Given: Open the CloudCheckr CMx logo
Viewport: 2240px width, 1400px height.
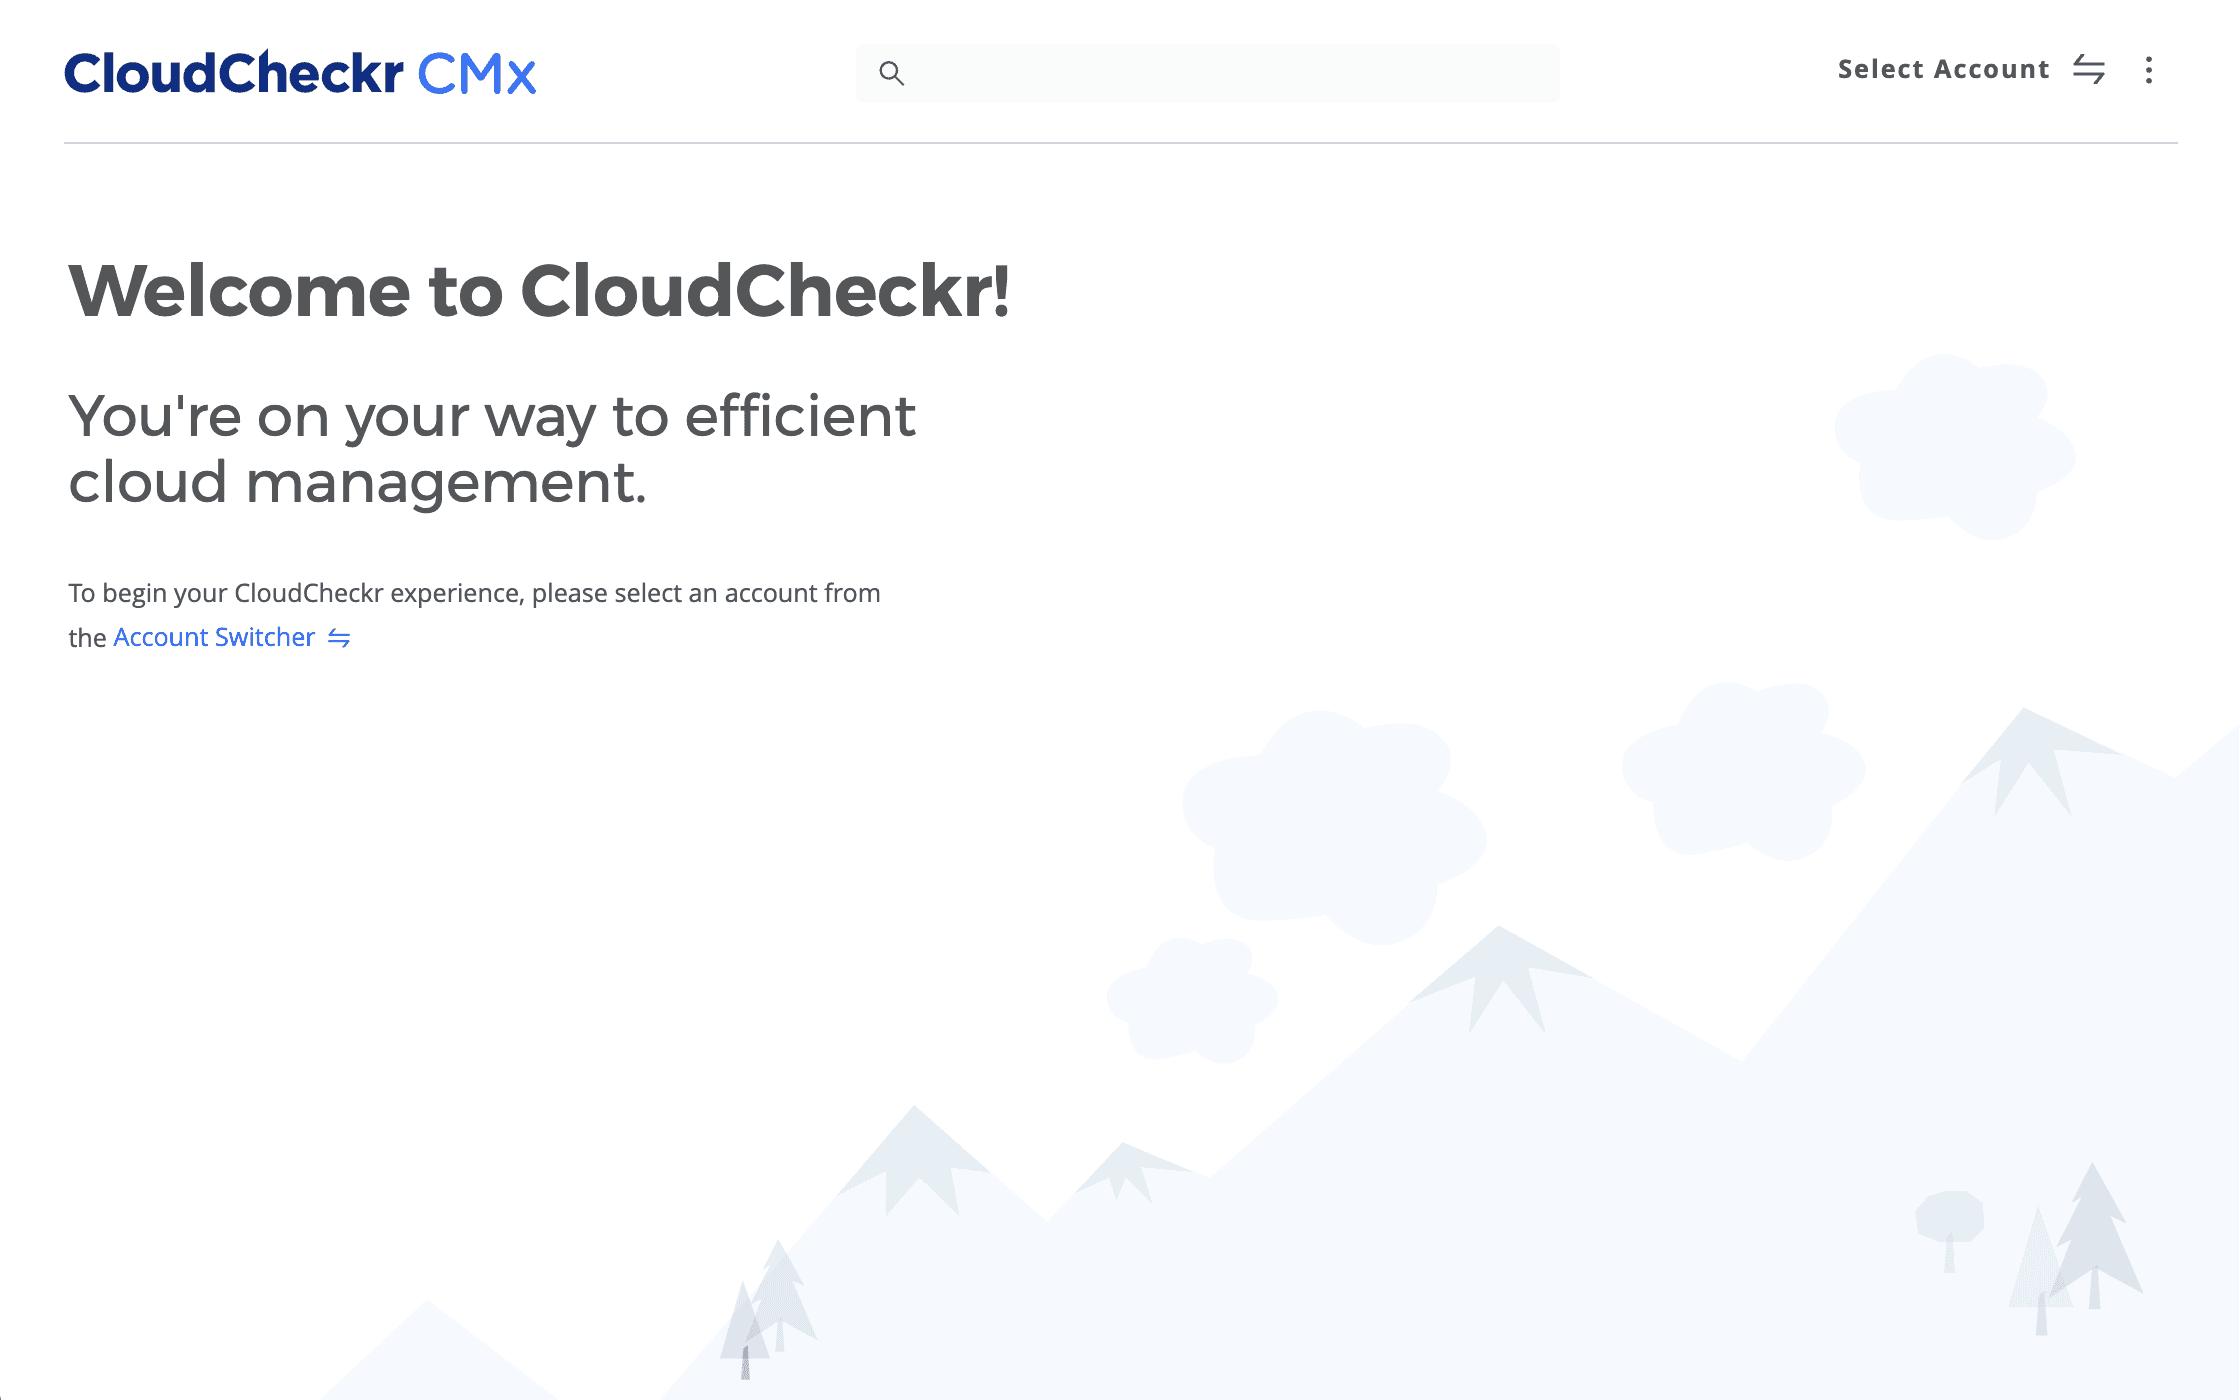Looking at the screenshot, I should tap(302, 69).
